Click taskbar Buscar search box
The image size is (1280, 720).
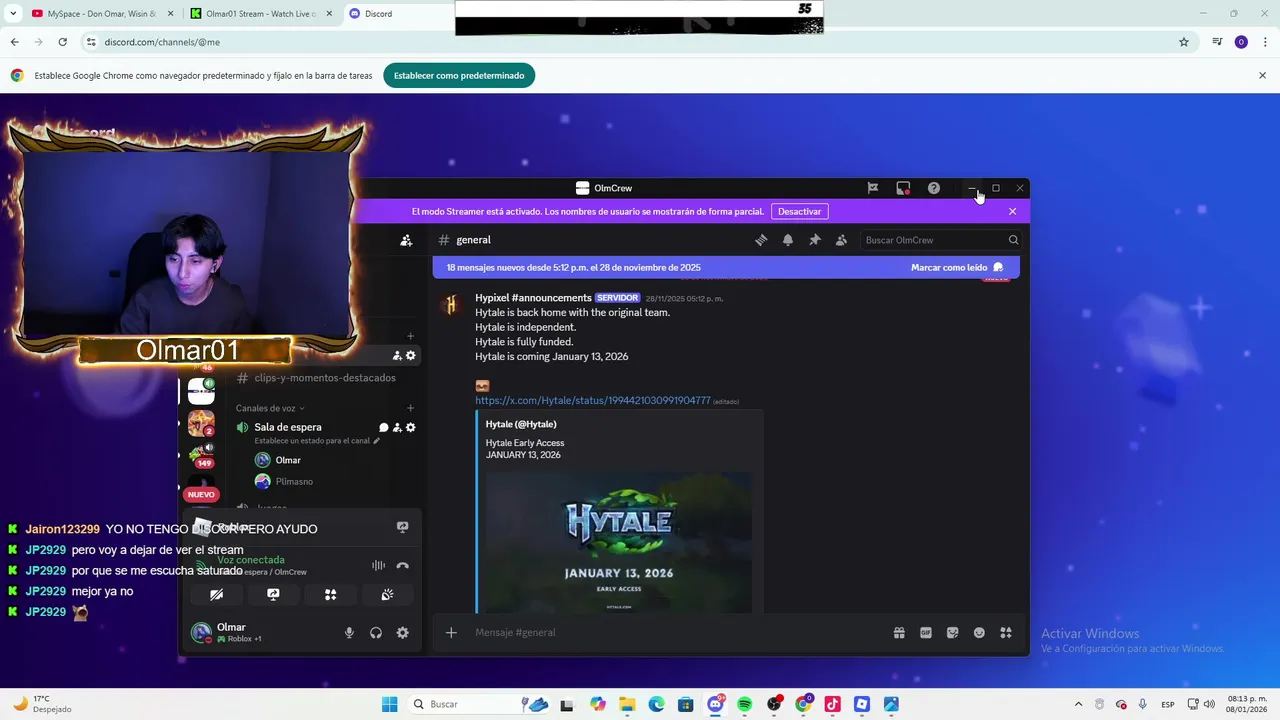coord(481,704)
